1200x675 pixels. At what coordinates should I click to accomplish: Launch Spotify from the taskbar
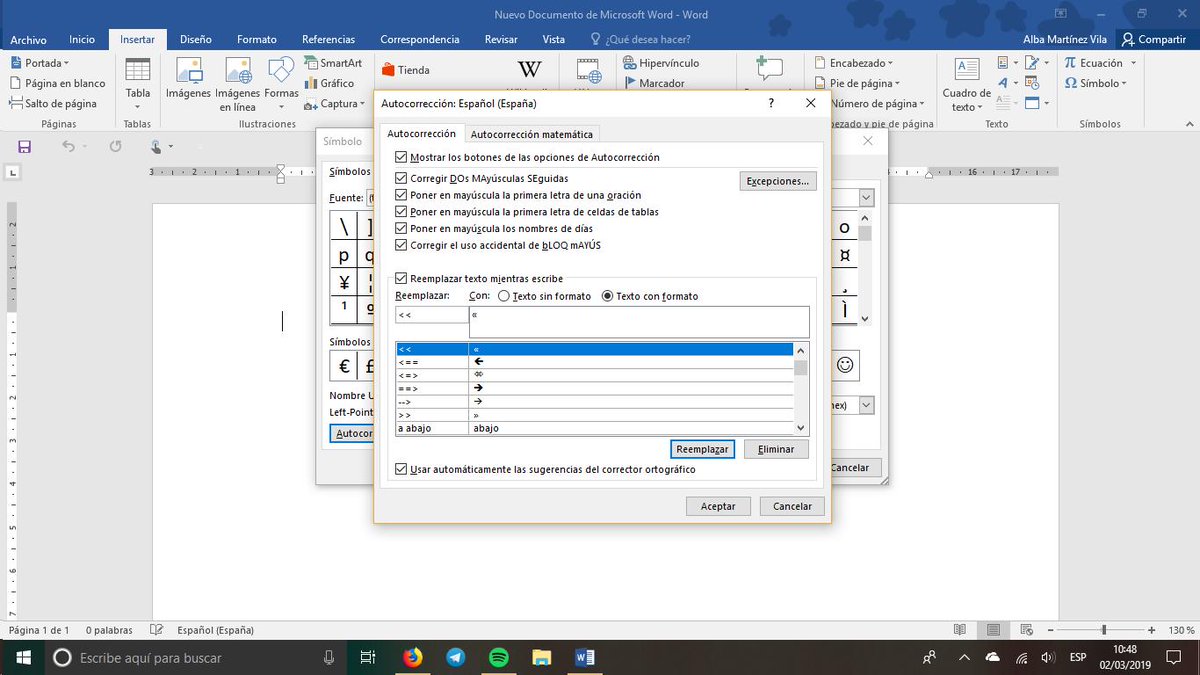[x=498, y=658]
